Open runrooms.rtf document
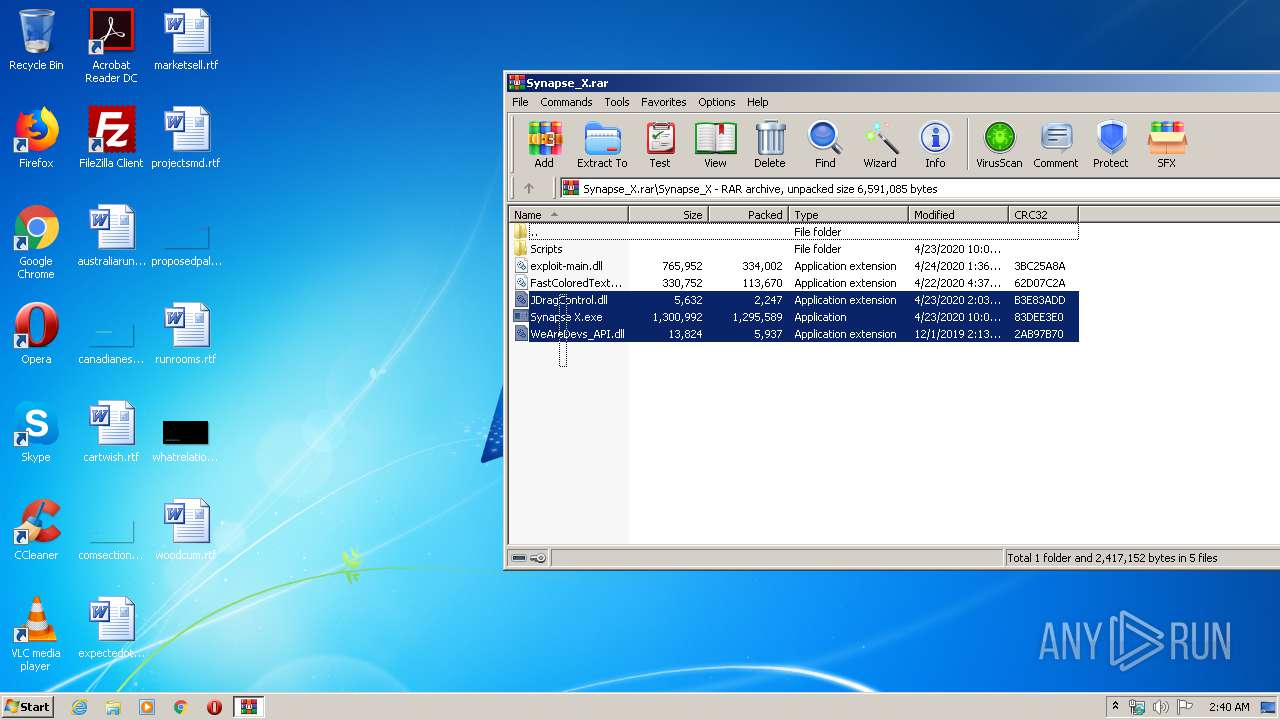The width and height of the screenshot is (1280, 720). (186, 334)
